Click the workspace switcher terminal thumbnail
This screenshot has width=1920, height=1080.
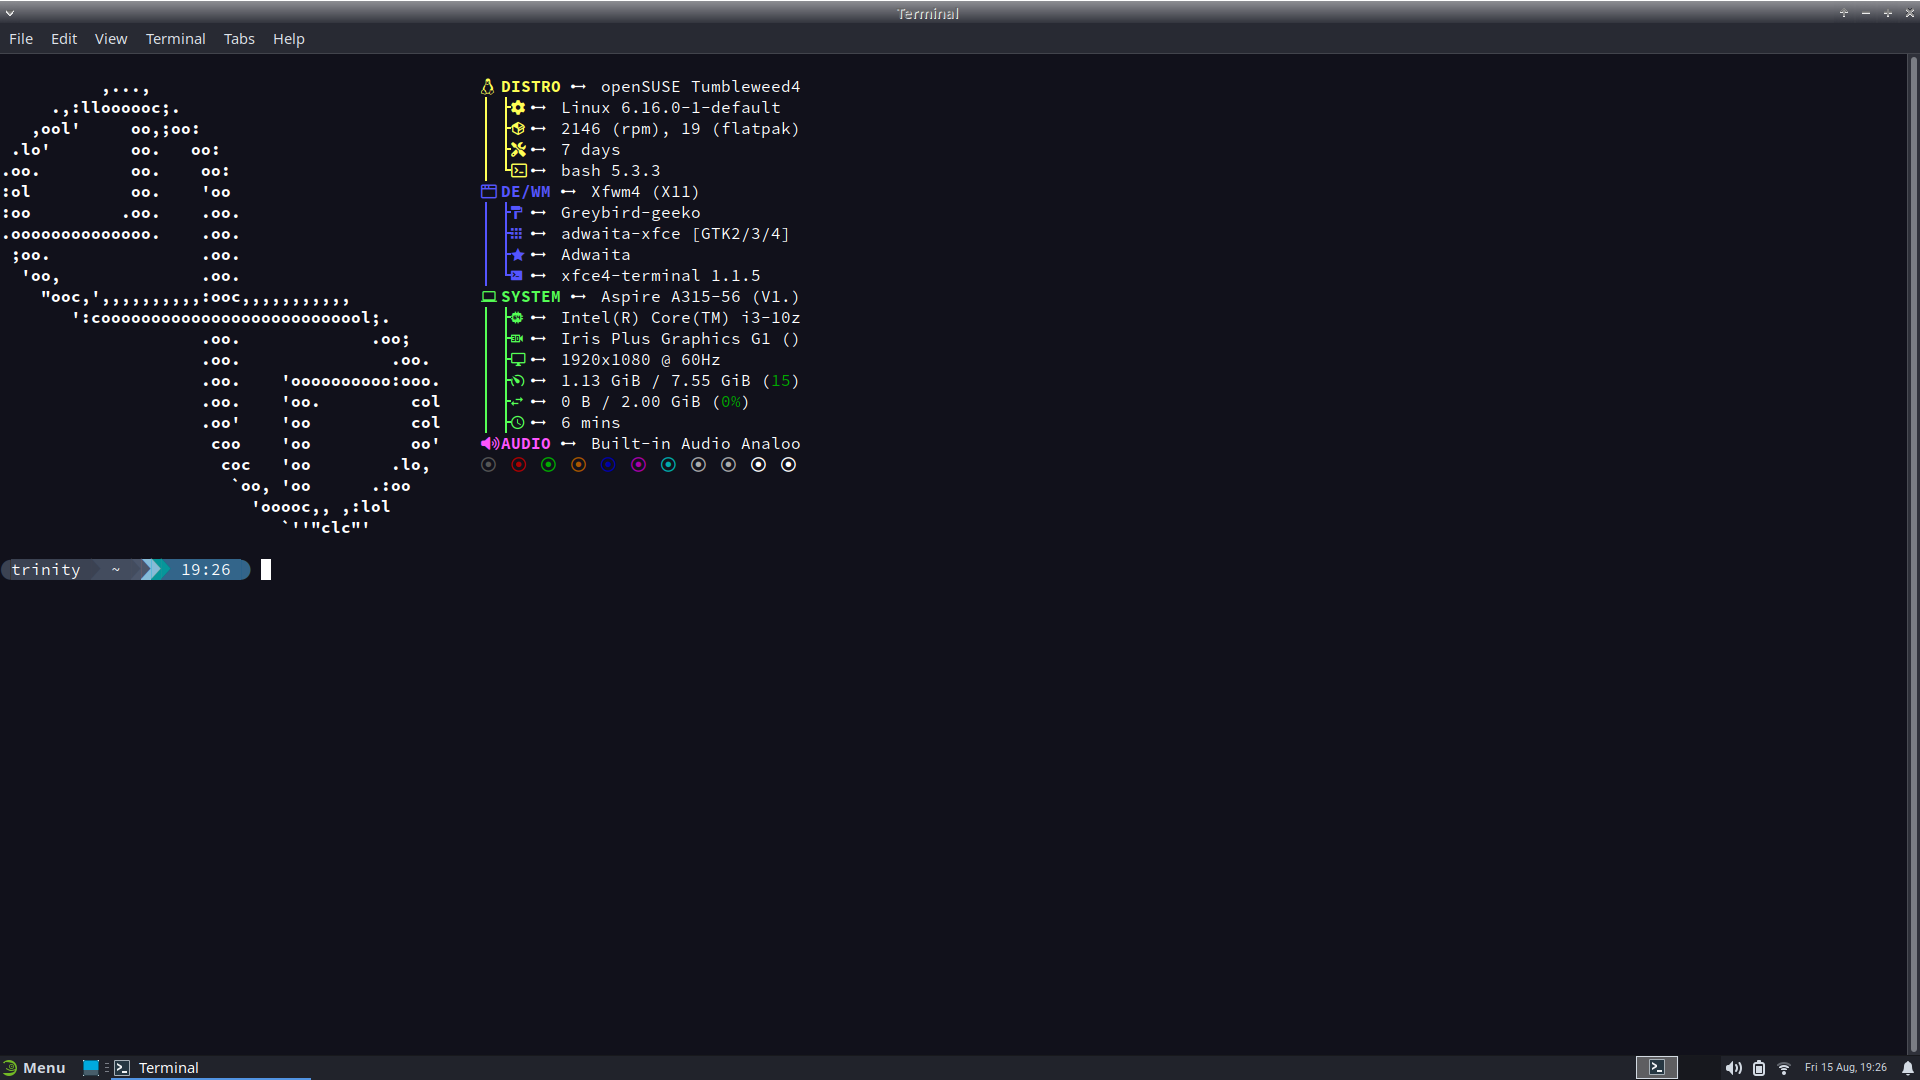[1656, 1067]
